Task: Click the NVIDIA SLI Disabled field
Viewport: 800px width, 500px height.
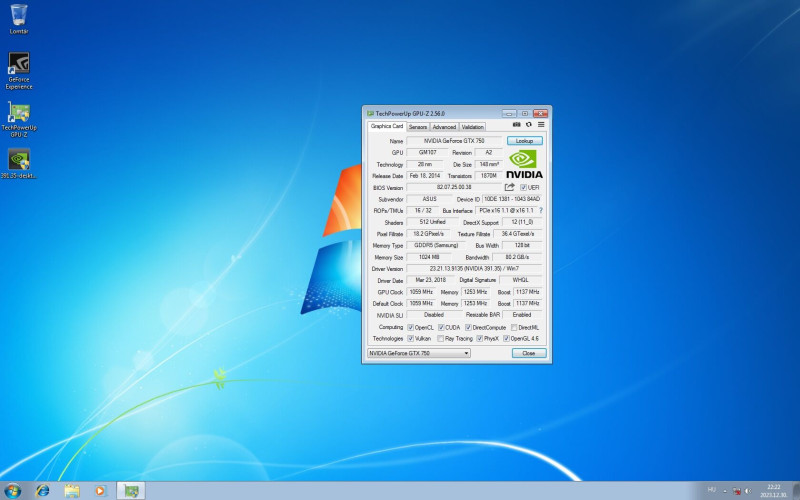Action: pos(434,315)
